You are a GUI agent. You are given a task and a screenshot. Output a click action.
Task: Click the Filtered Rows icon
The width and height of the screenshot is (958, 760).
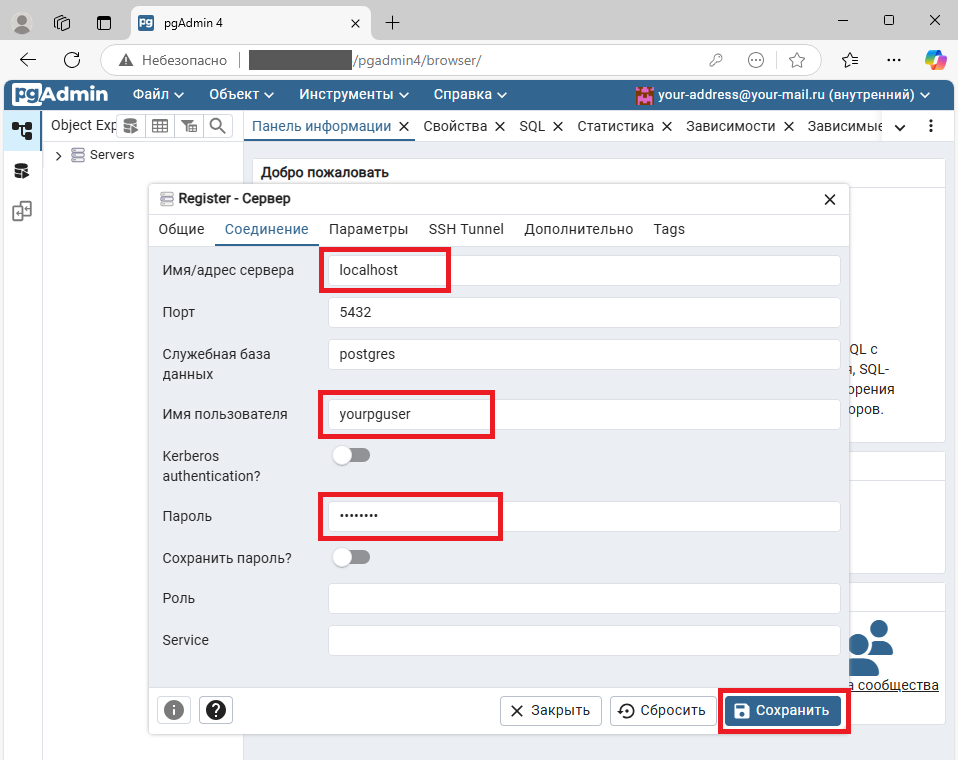[x=189, y=126]
